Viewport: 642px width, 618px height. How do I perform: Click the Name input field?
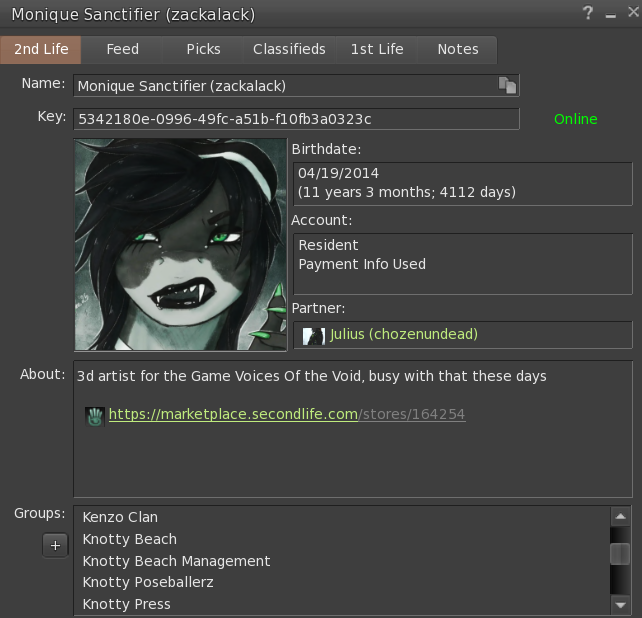point(296,86)
